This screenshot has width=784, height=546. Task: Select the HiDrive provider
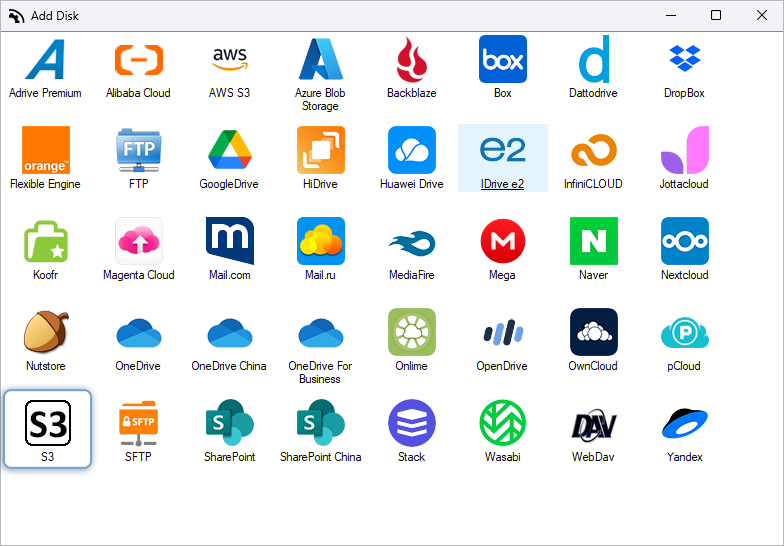[320, 150]
